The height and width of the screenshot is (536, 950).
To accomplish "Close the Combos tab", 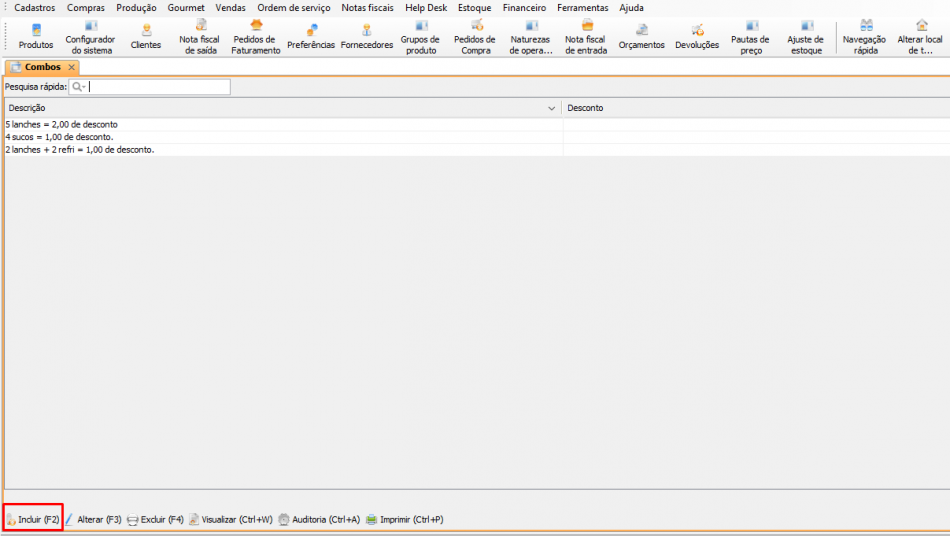I will [x=72, y=67].
